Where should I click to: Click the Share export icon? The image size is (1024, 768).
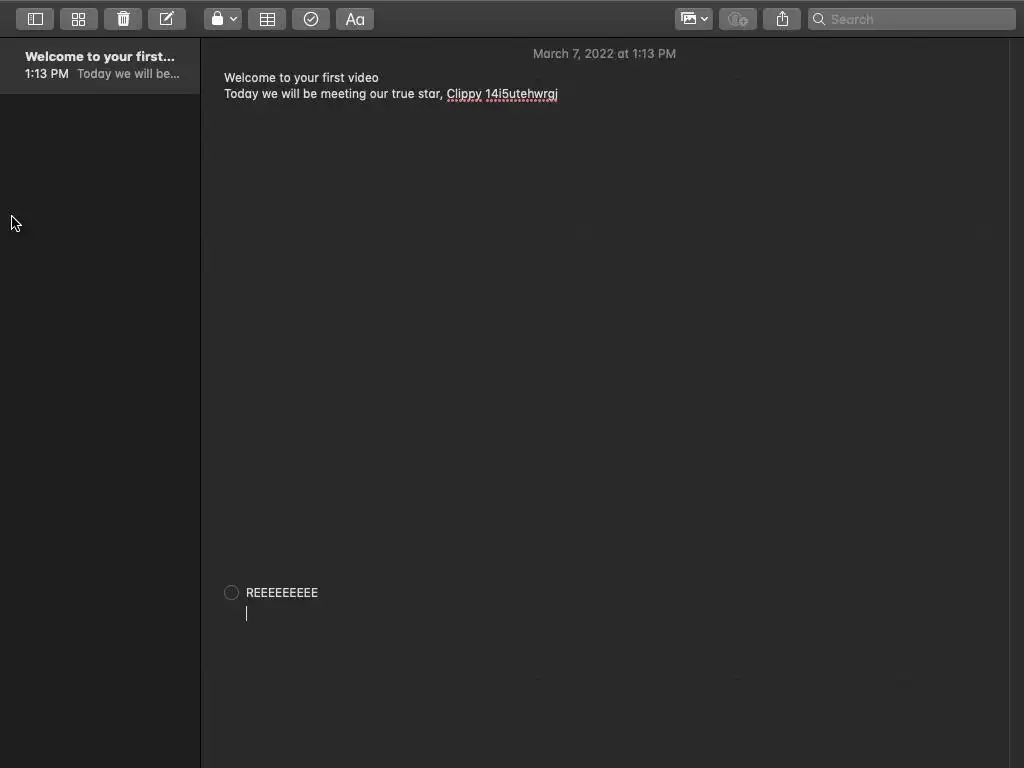click(x=782, y=19)
